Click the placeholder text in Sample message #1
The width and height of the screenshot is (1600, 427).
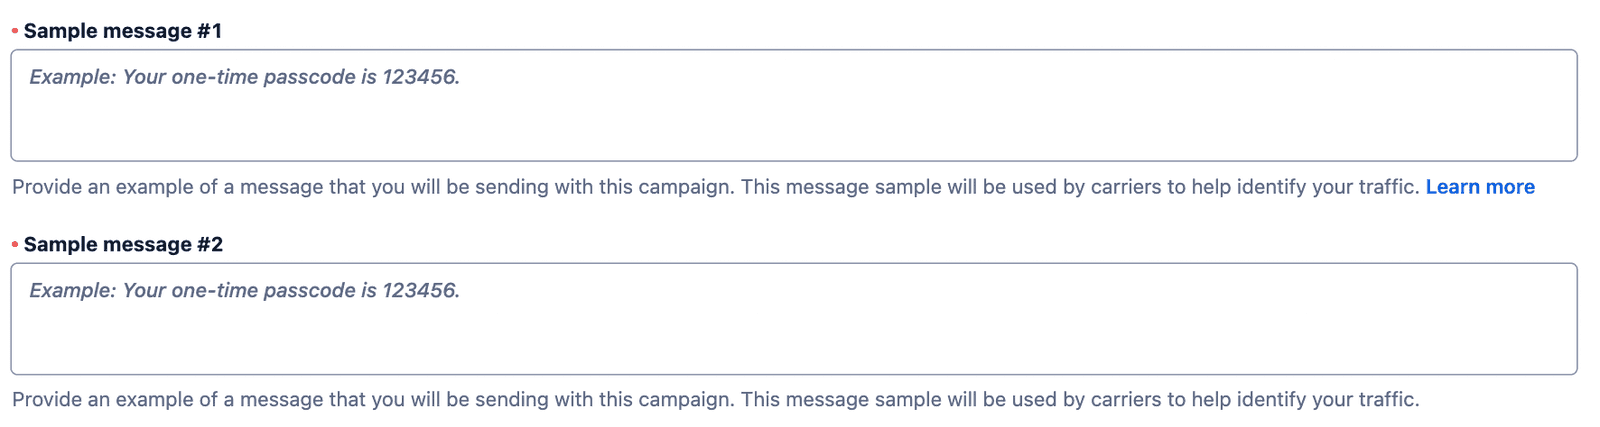244,77
